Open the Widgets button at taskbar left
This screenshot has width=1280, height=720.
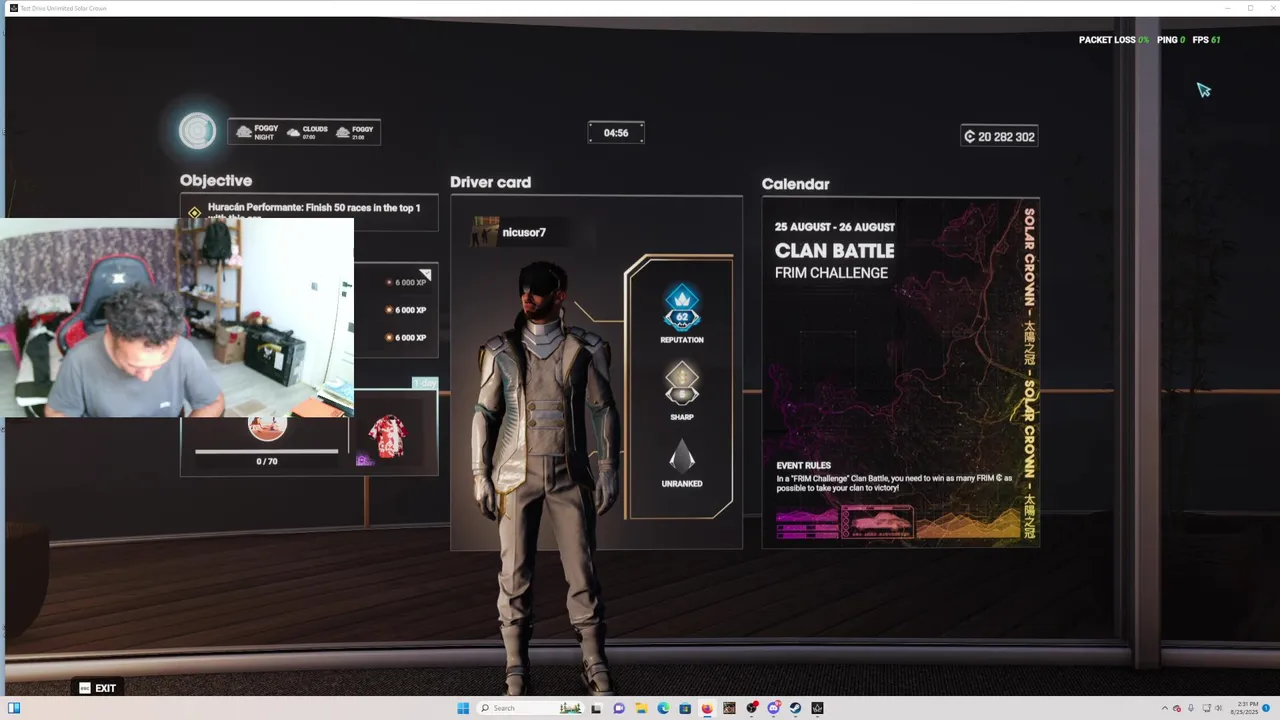14,708
